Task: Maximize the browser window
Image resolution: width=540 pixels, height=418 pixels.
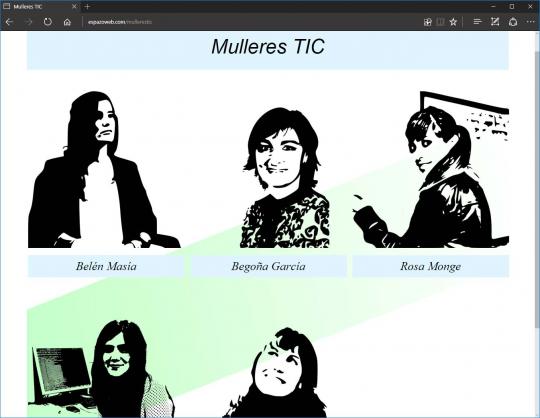Action: tap(512, 6)
